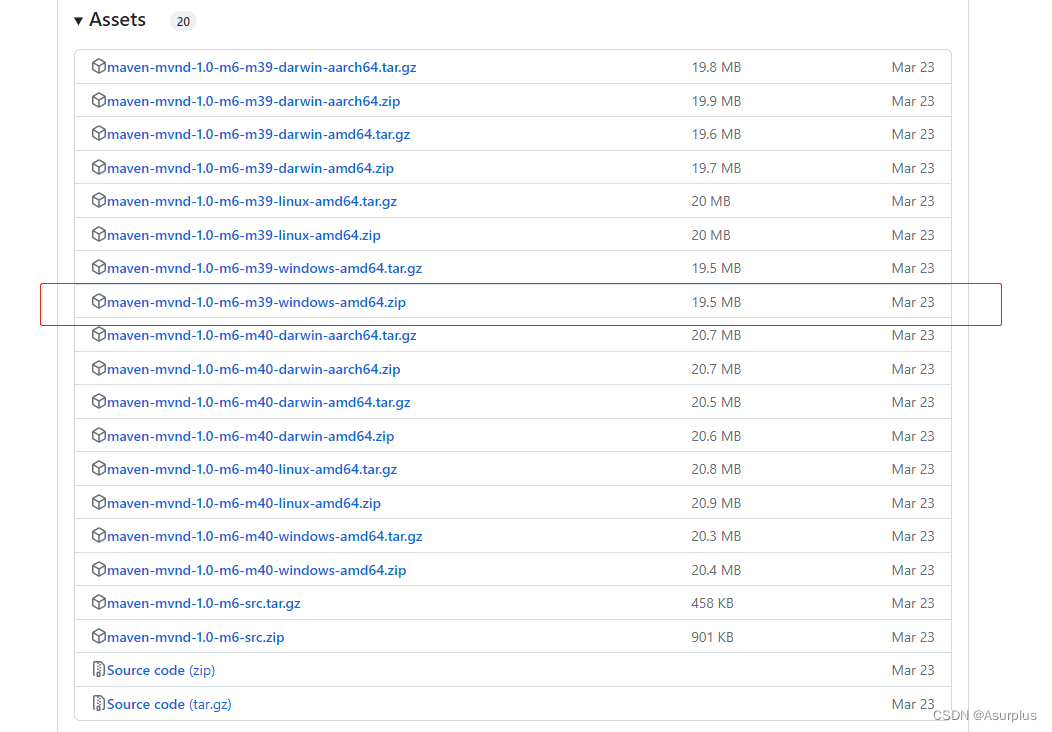Click the package icon beside m39-windows-amd64.zip
The height and width of the screenshot is (732, 1052).
tap(99, 301)
